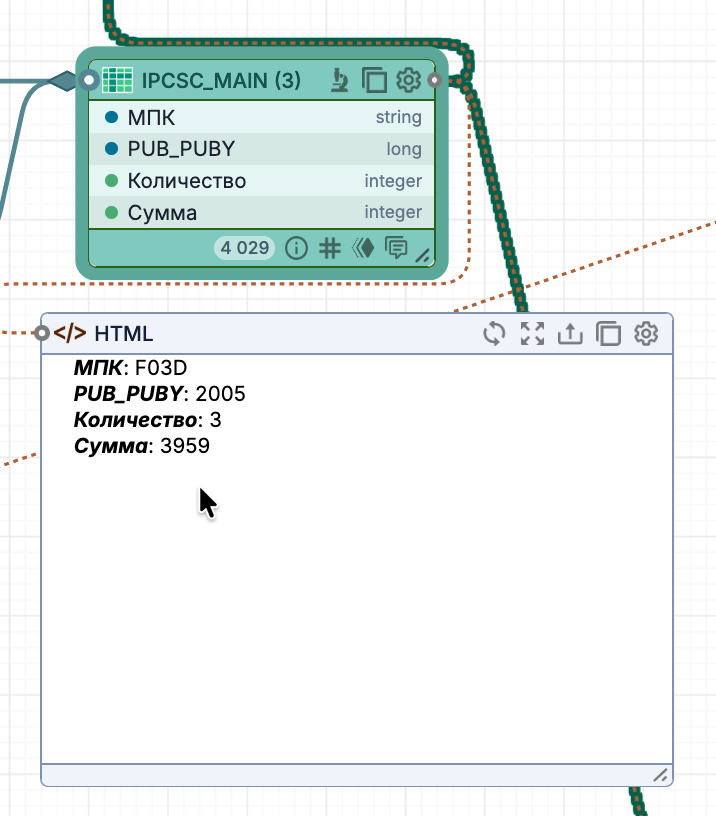716x816 pixels.
Task: Copy the HTML widget
Action: pyautogui.click(x=608, y=334)
